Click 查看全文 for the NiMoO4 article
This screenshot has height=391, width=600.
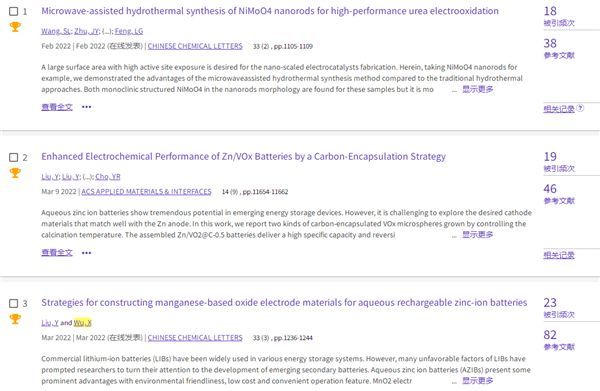(x=57, y=107)
